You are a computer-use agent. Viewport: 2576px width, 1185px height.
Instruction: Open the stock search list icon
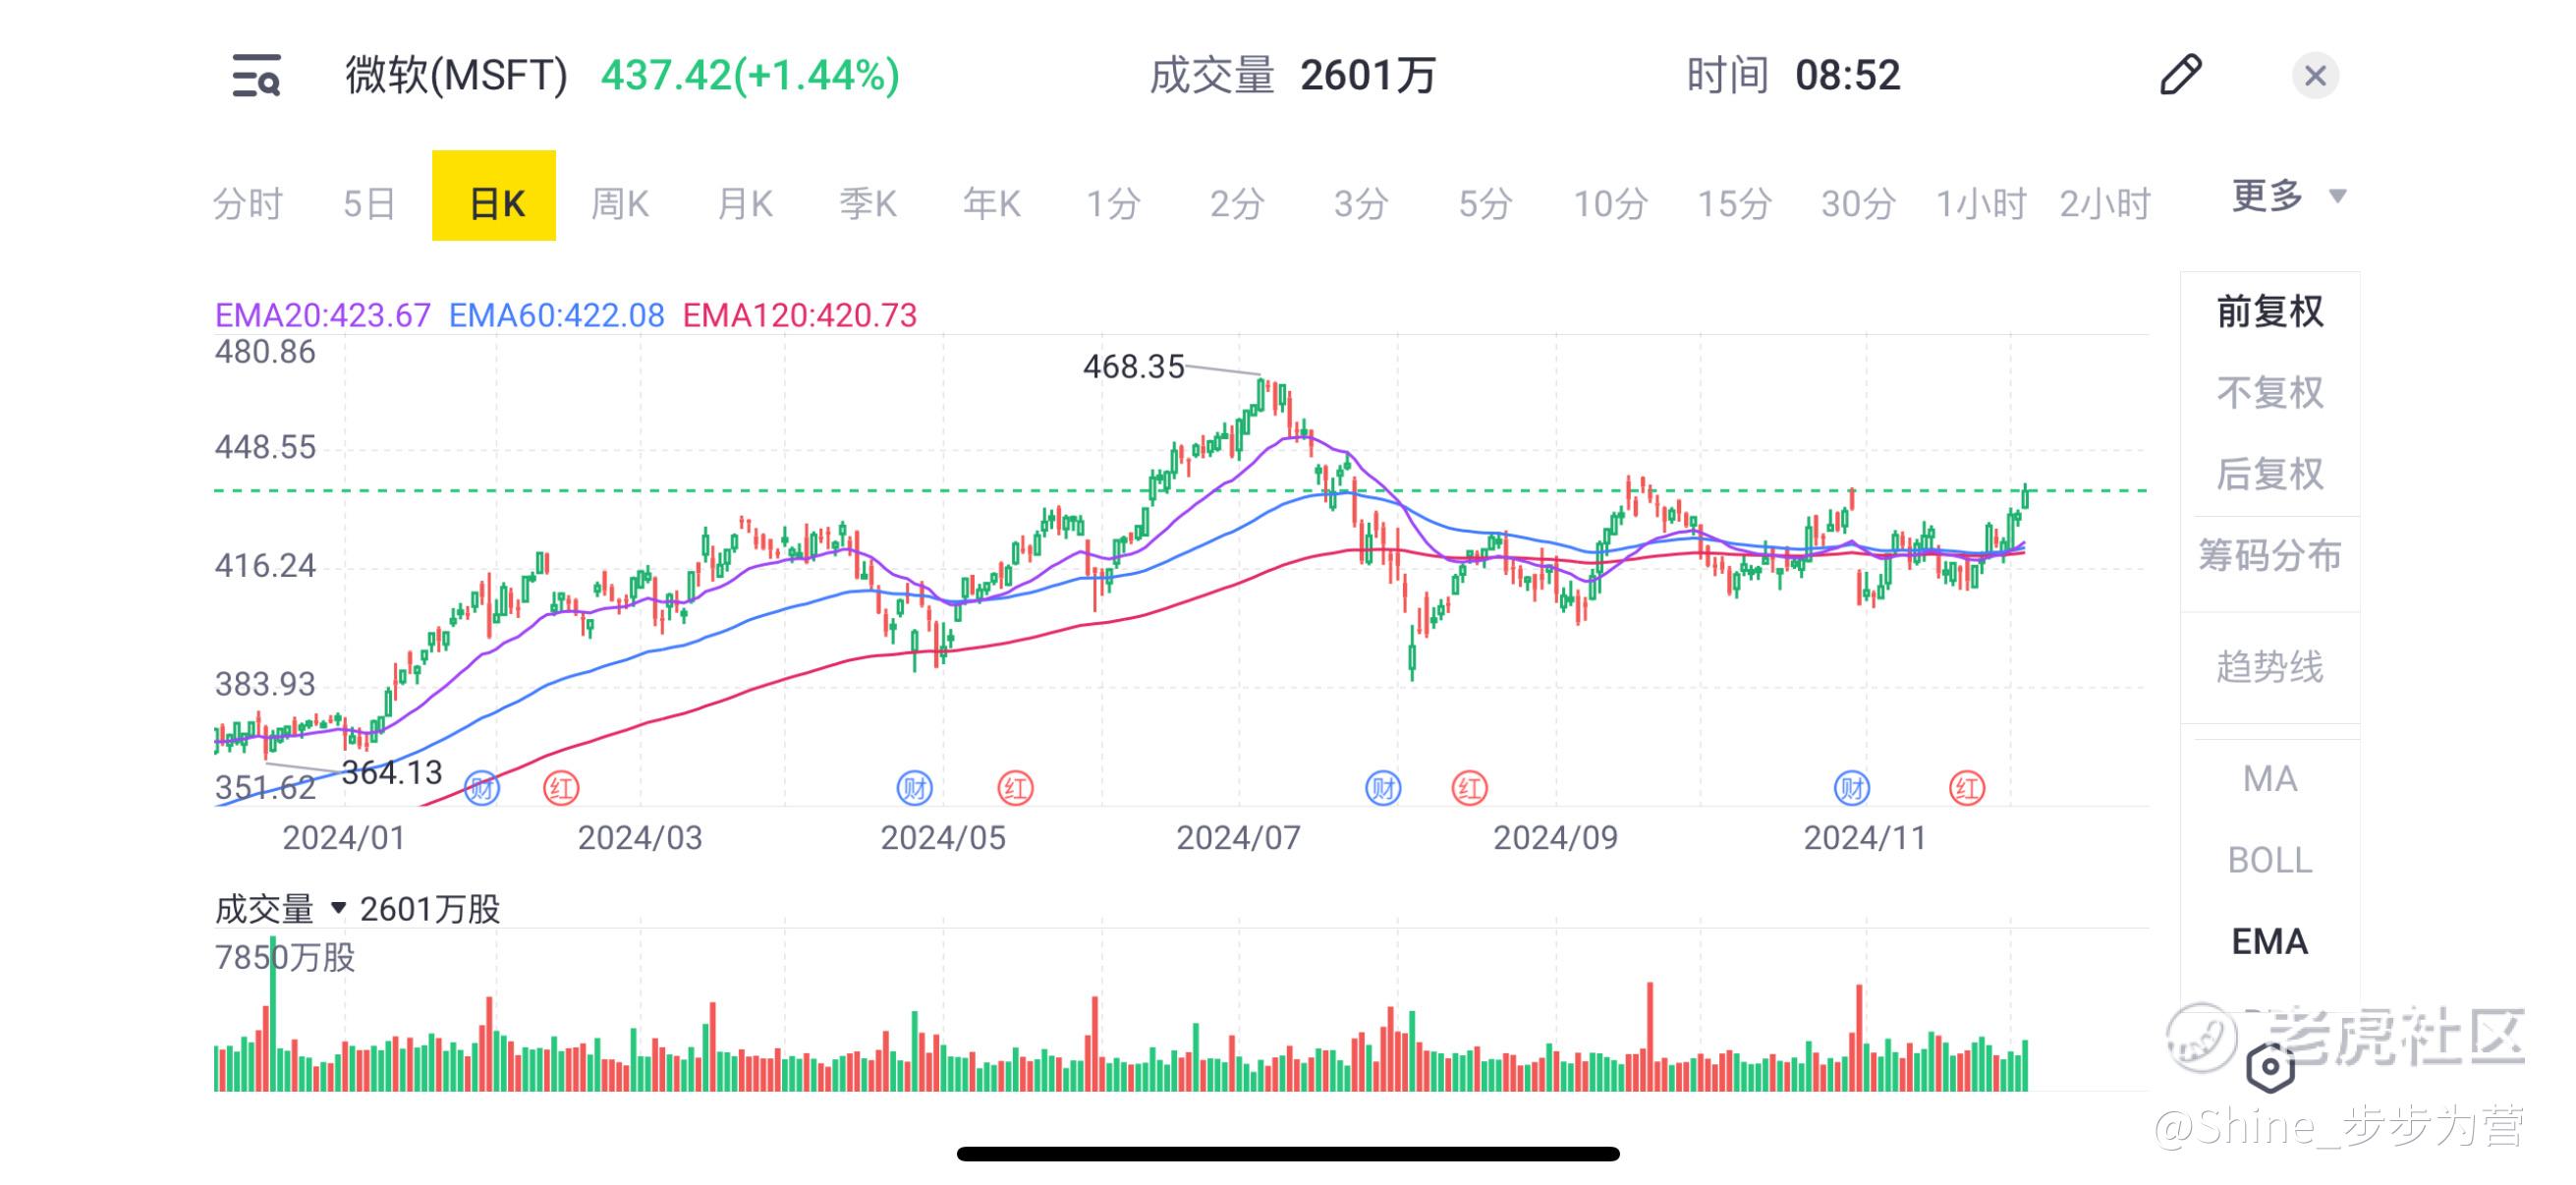click(256, 76)
